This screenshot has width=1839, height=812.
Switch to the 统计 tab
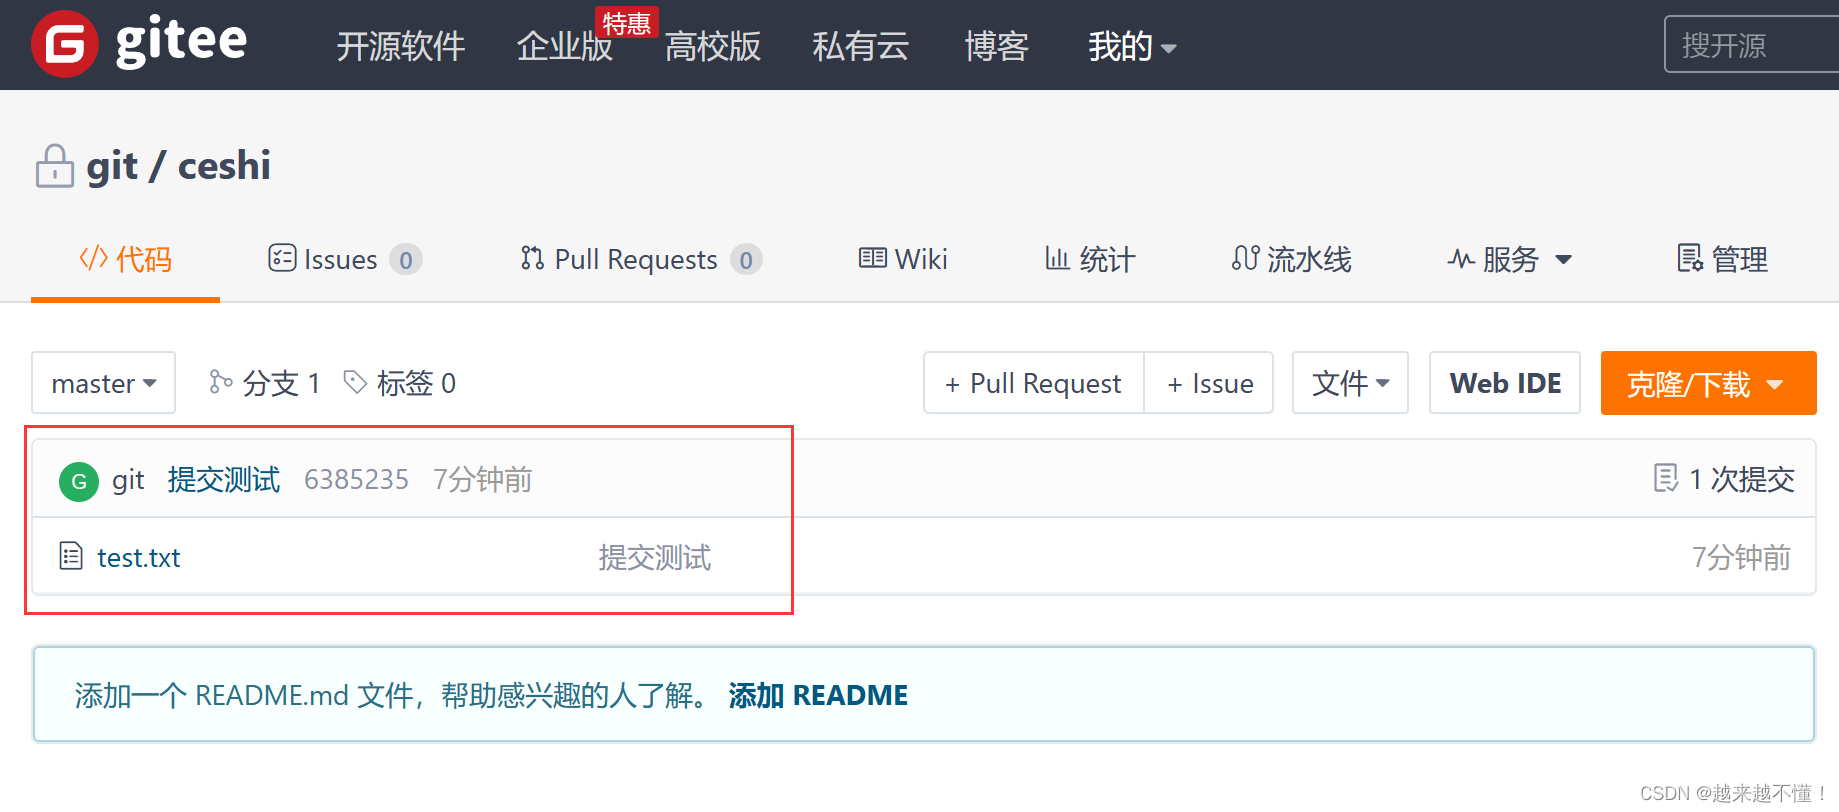[x=1090, y=259]
